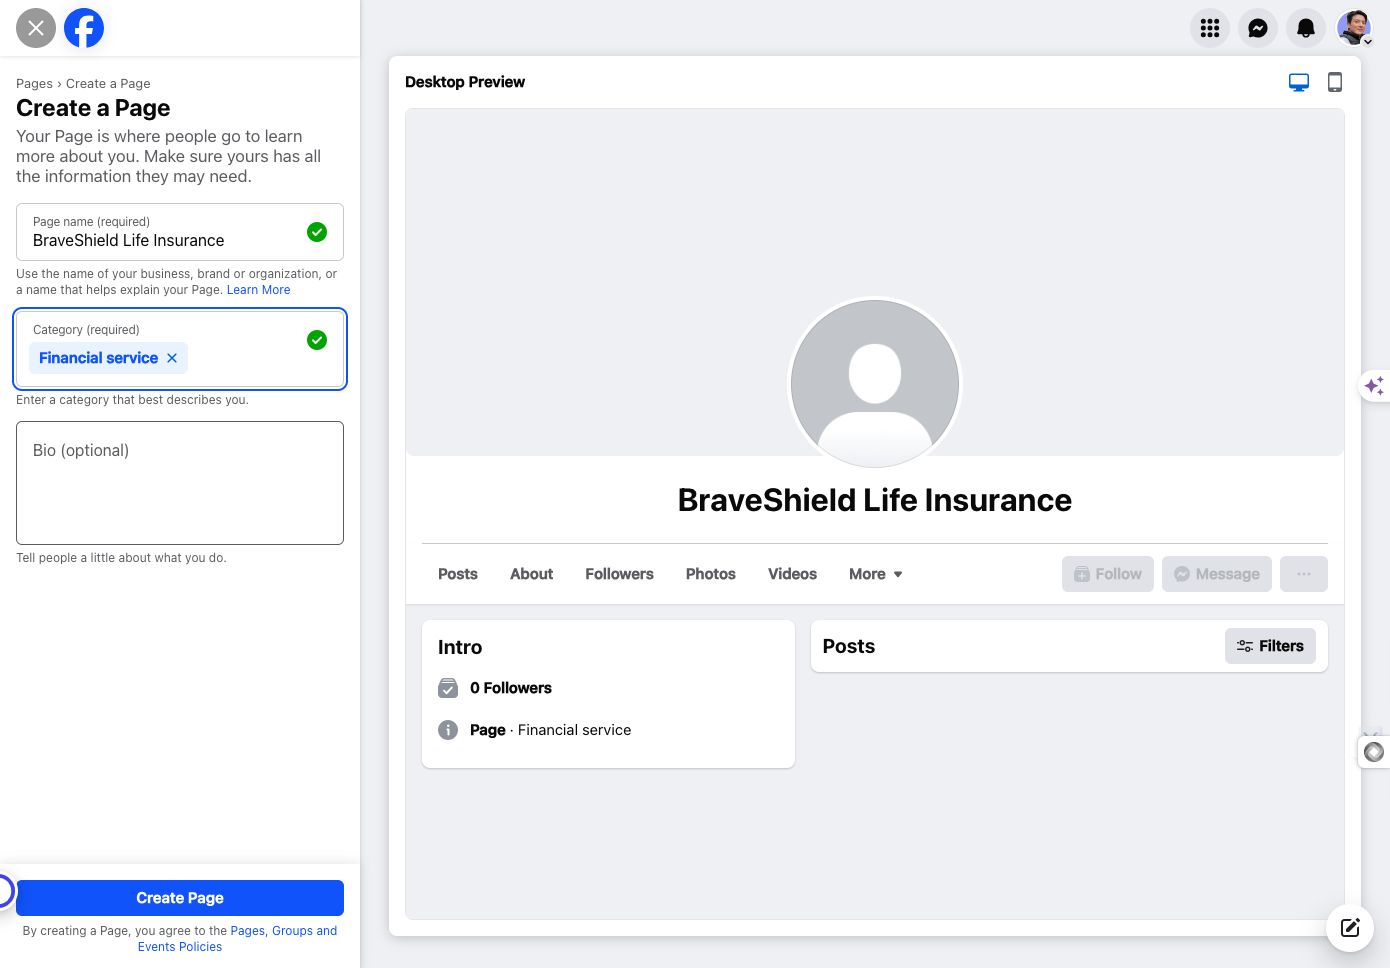Click the round extension icon on the right edge
The height and width of the screenshot is (968, 1390).
[x=1375, y=751]
